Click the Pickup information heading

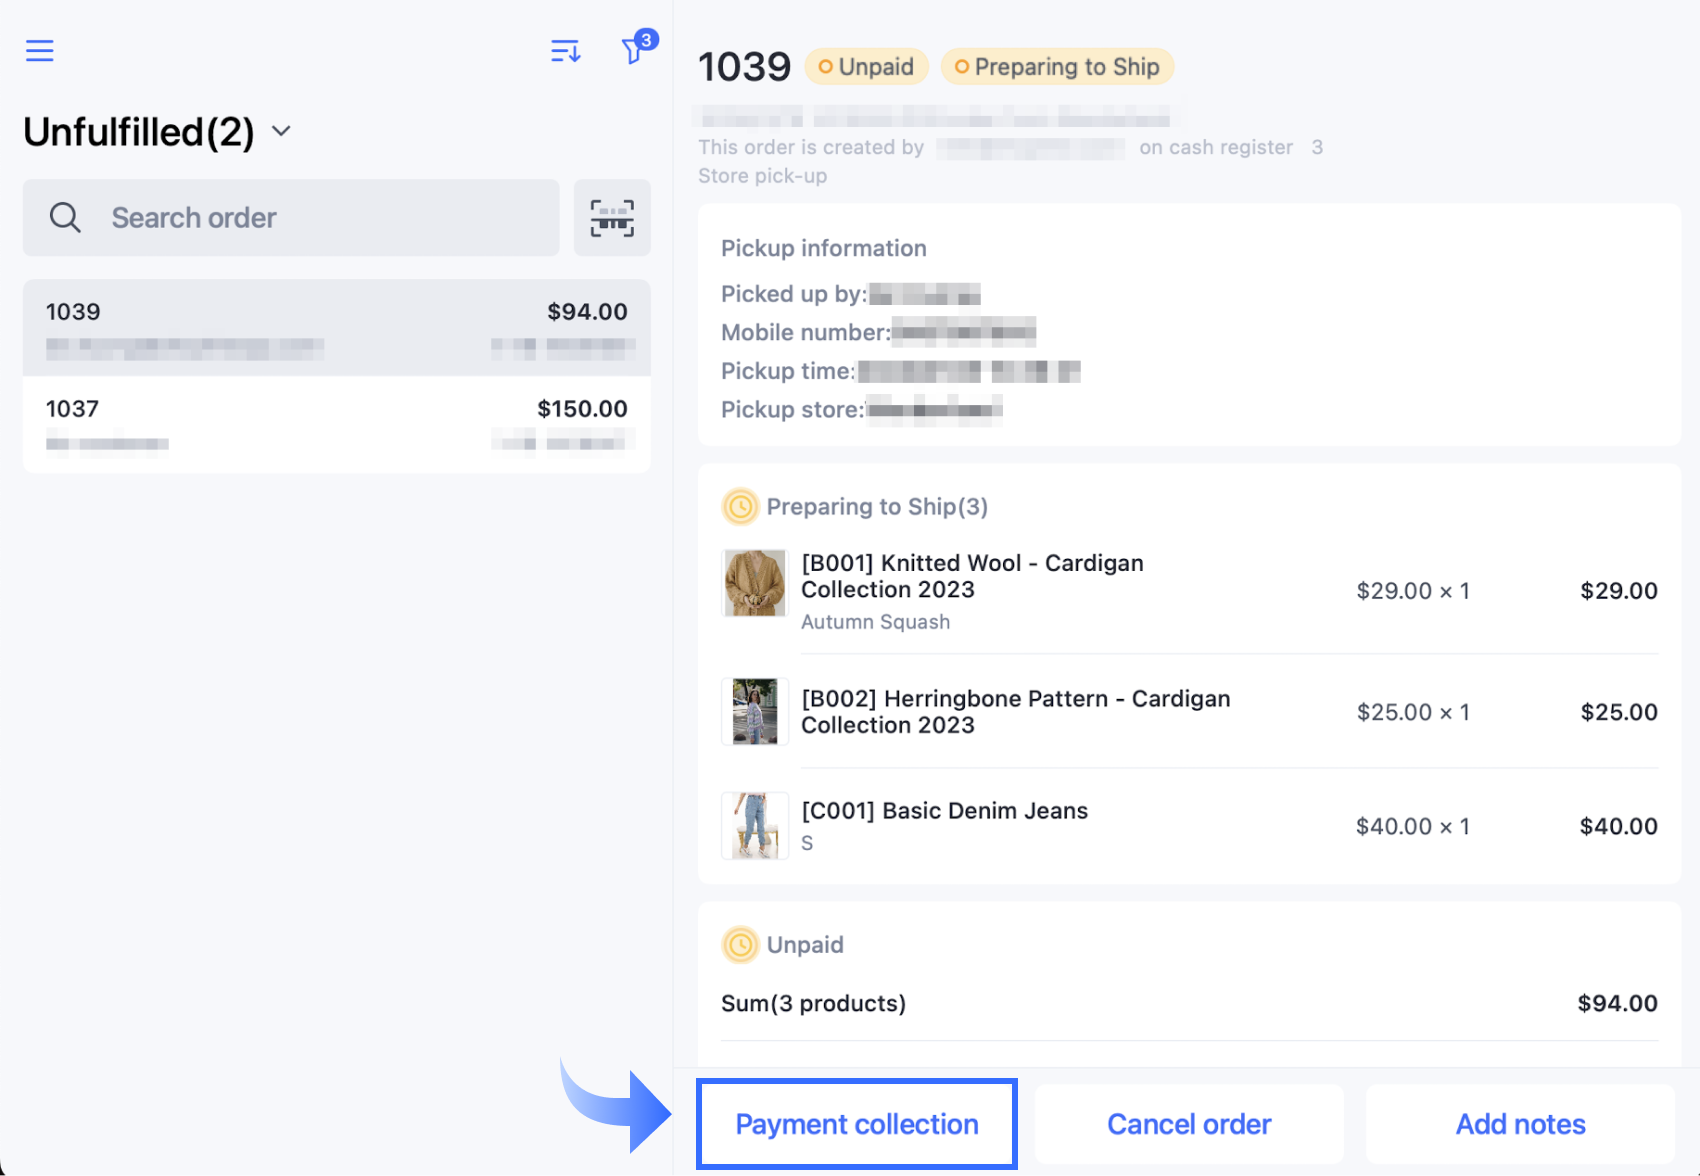(x=824, y=248)
